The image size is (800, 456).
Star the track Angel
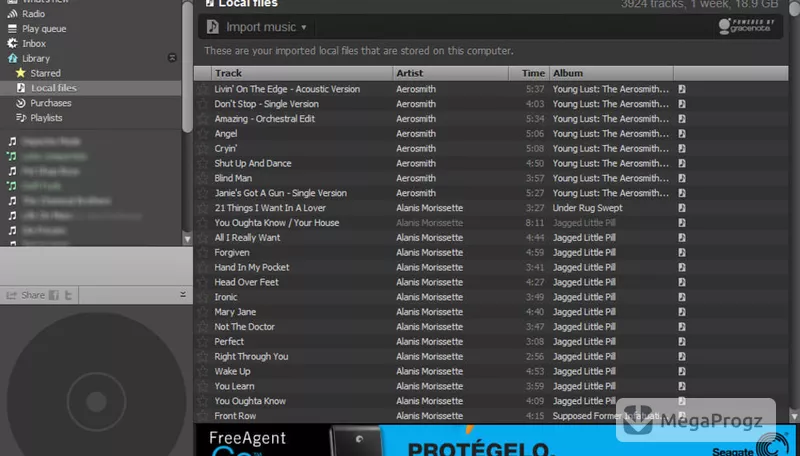203,133
